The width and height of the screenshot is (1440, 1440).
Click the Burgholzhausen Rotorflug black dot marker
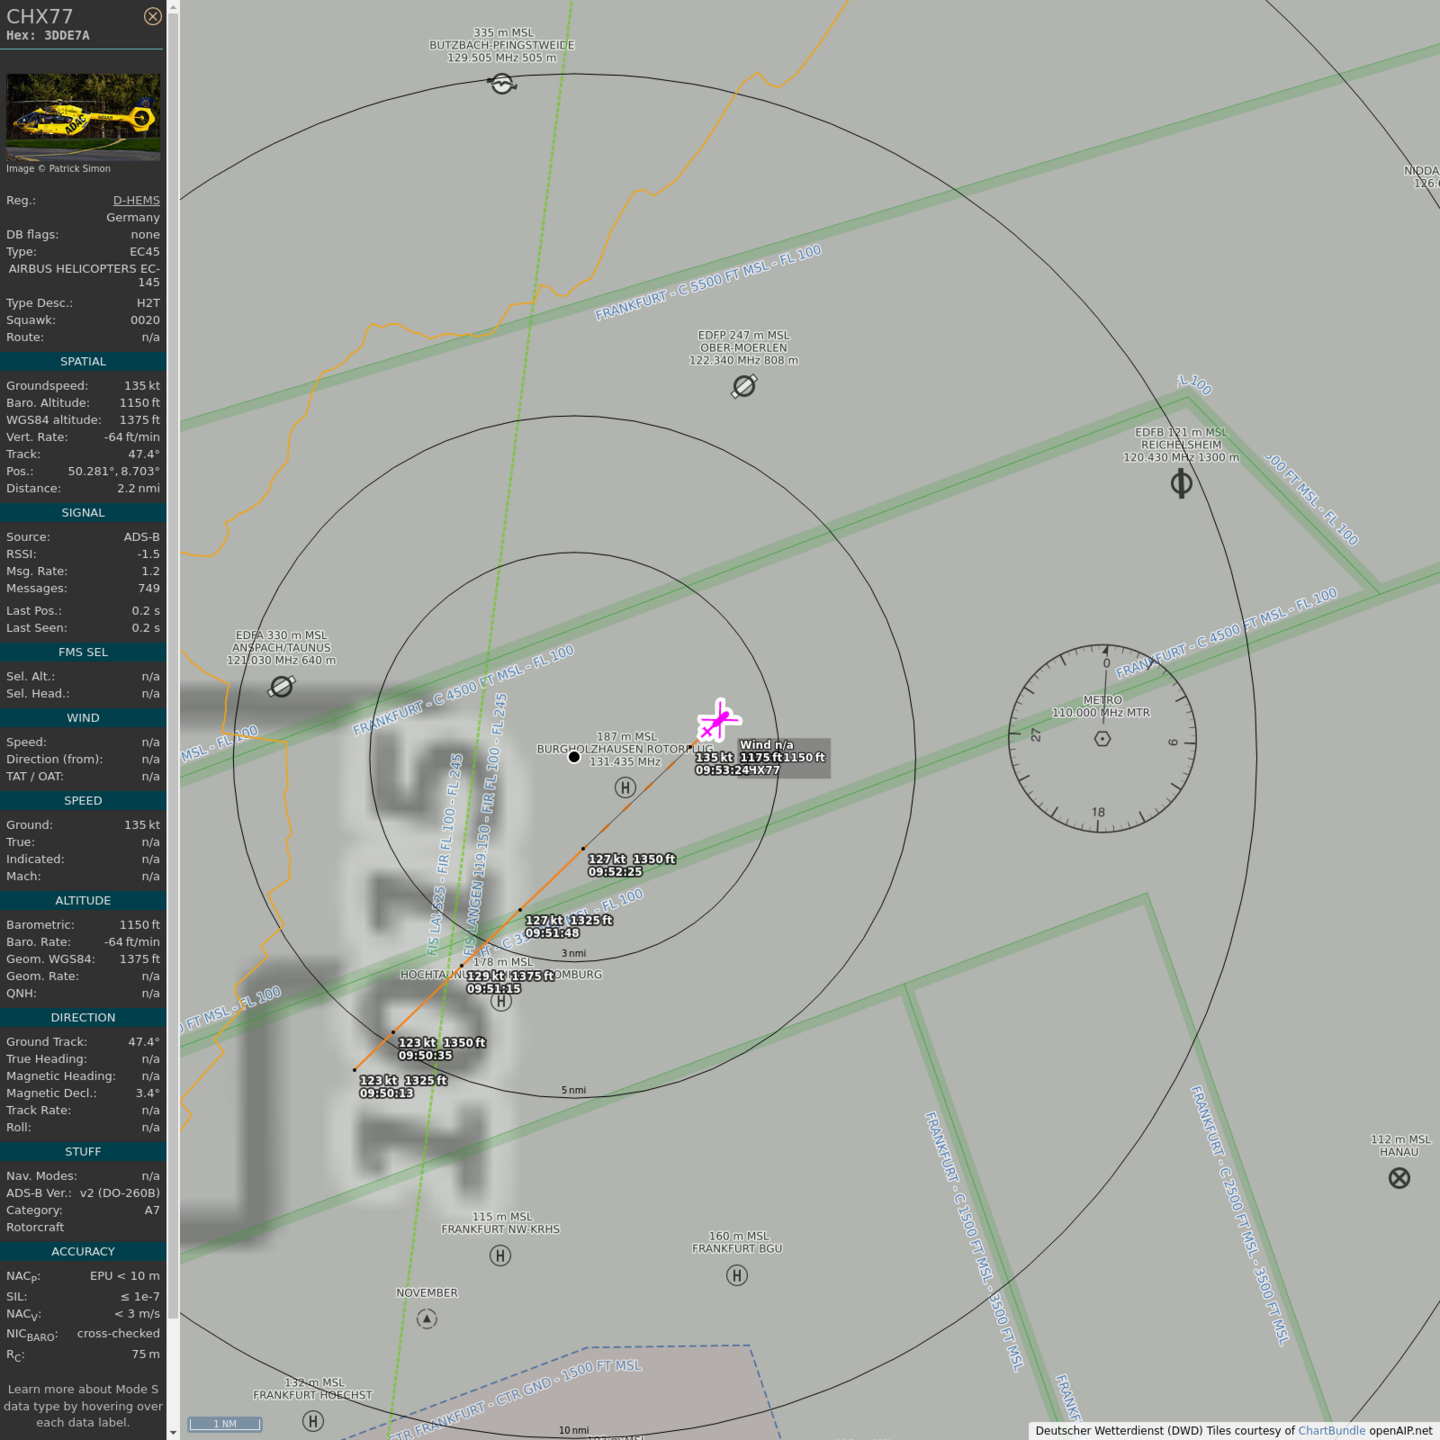tap(574, 757)
